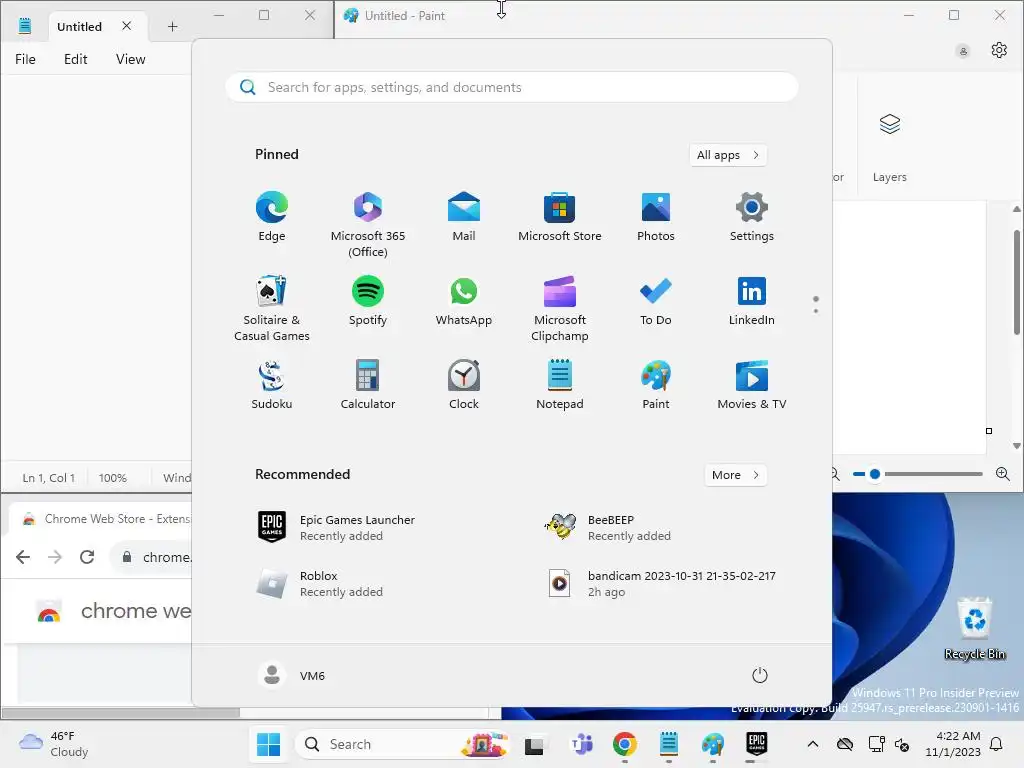The image size is (1024, 768).
Task: Launch Microsoft 365 (Office) pinned app
Action: pos(368,225)
